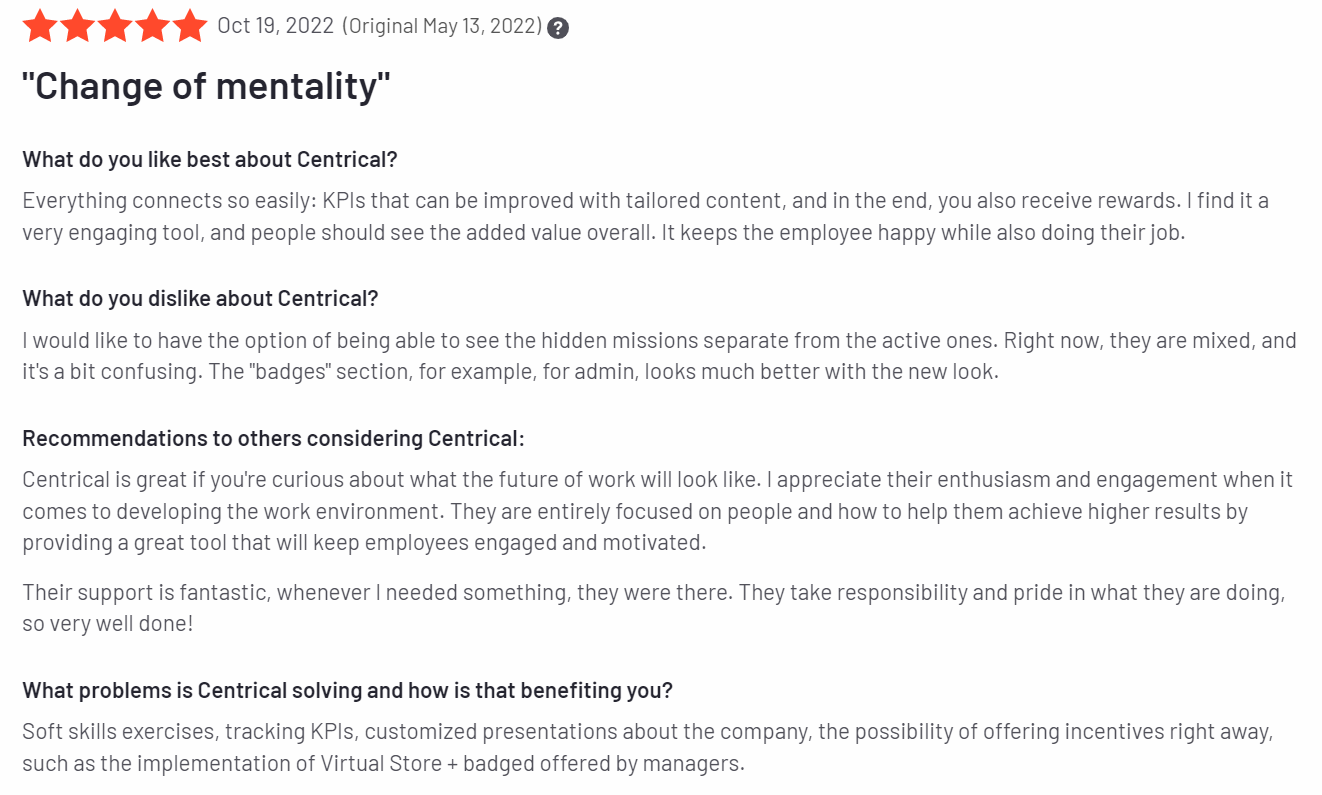This screenshot has width=1322, height=795.
Task: Click "What problems is Centrical solving" heading
Action: coord(347,690)
